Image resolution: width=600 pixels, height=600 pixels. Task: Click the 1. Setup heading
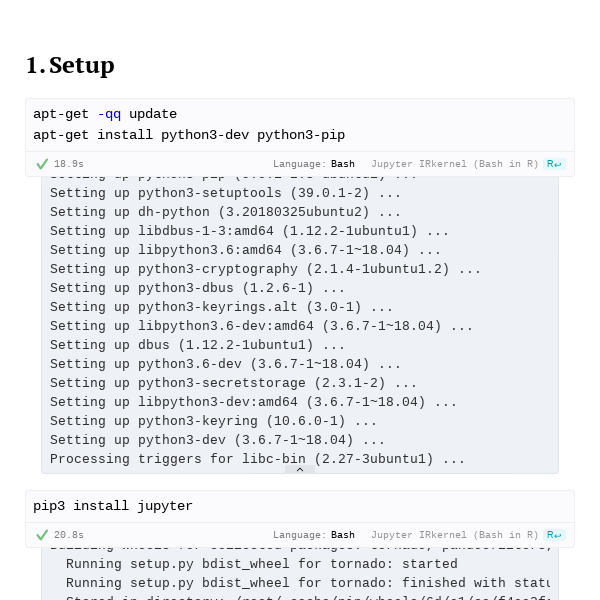pos(70,65)
